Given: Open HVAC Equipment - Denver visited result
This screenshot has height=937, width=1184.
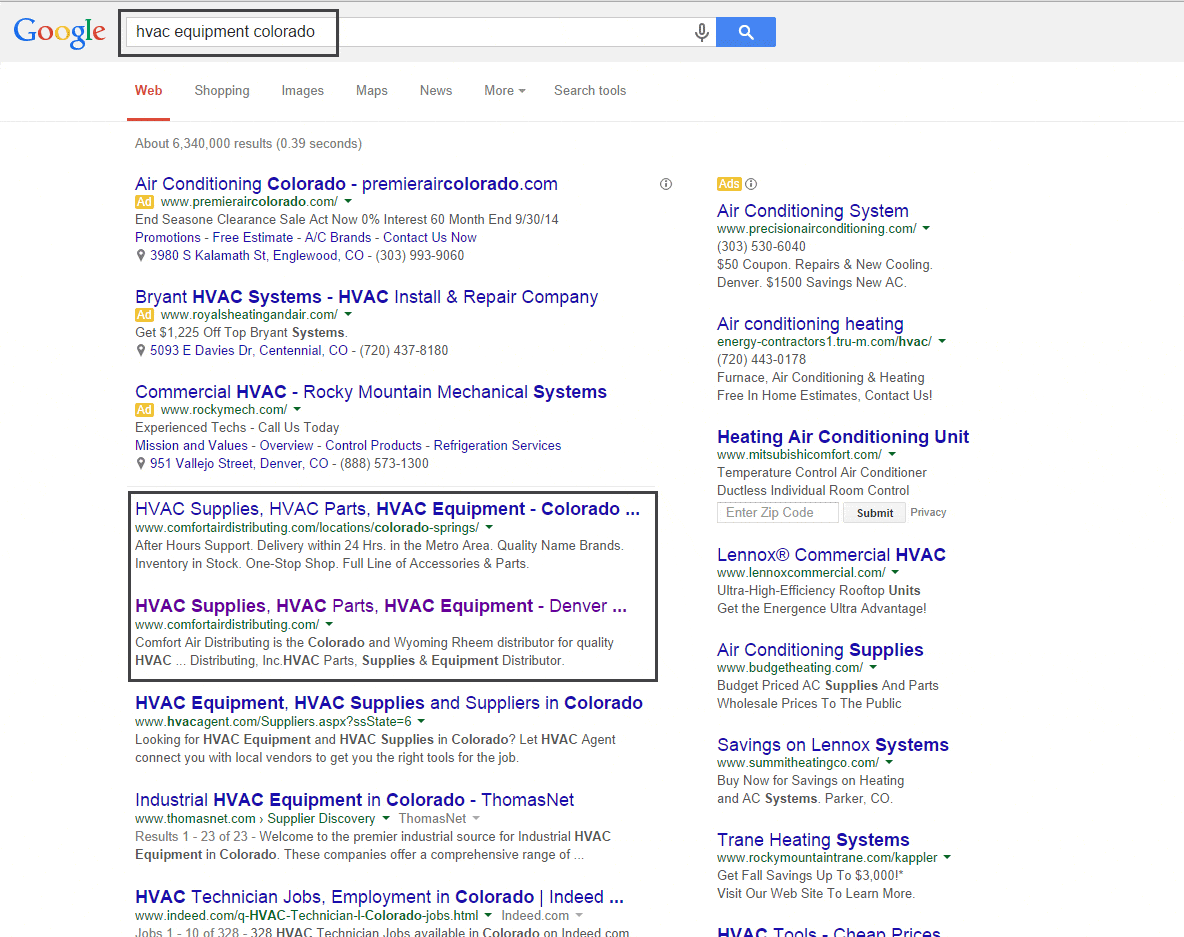Looking at the screenshot, I should coord(381,606).
